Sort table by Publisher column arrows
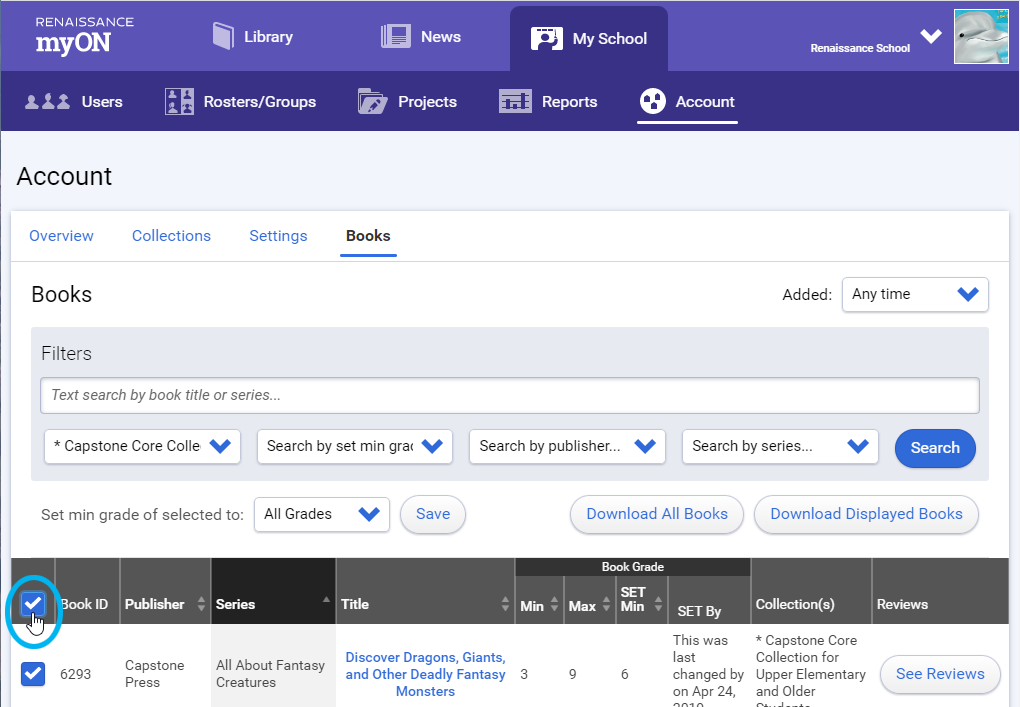 pyautogui.click(x=201, y=604)
